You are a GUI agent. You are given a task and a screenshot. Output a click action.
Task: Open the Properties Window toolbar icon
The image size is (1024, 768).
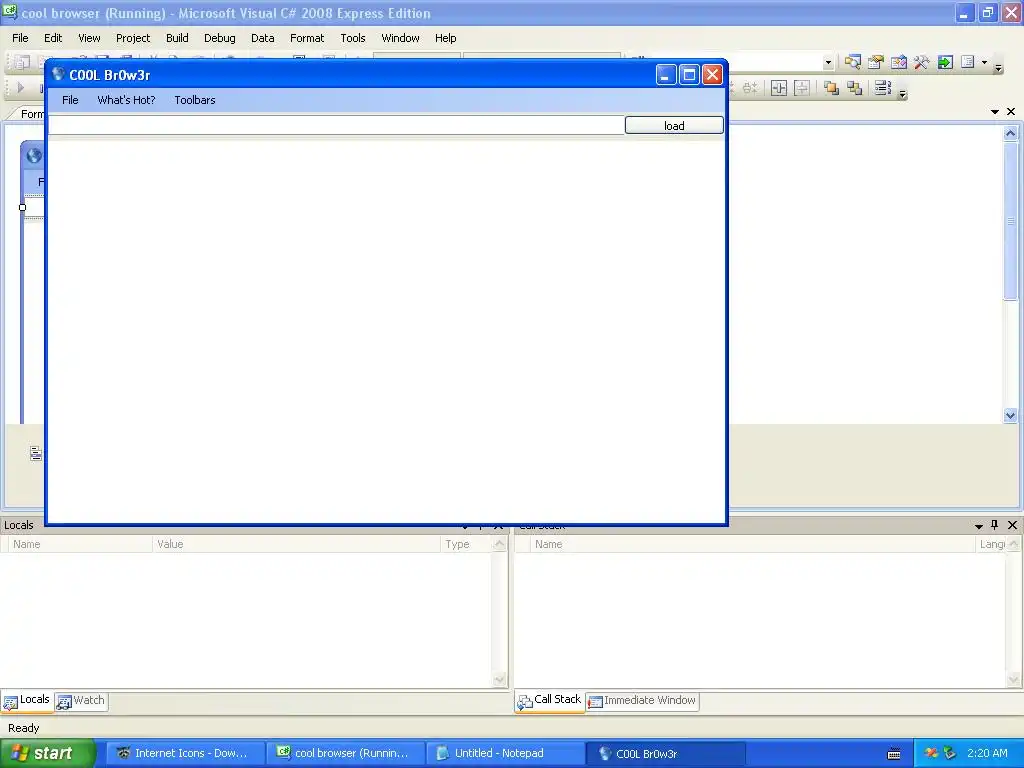(876, 62)
